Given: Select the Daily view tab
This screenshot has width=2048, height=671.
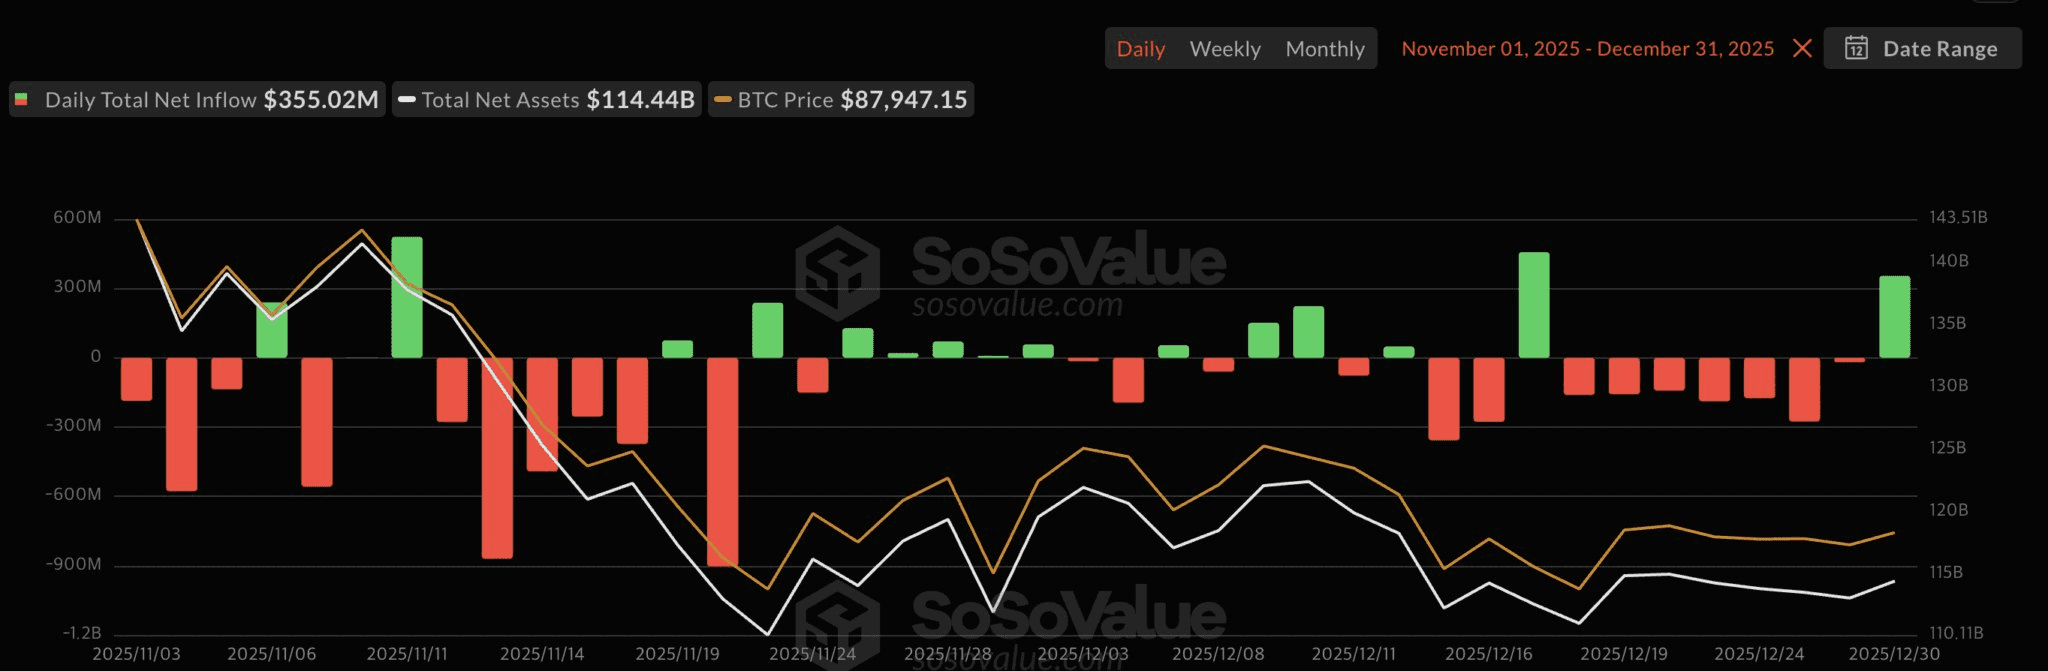Looking at the screenshot, I should pyautogui.click(x=1140, y=48).
